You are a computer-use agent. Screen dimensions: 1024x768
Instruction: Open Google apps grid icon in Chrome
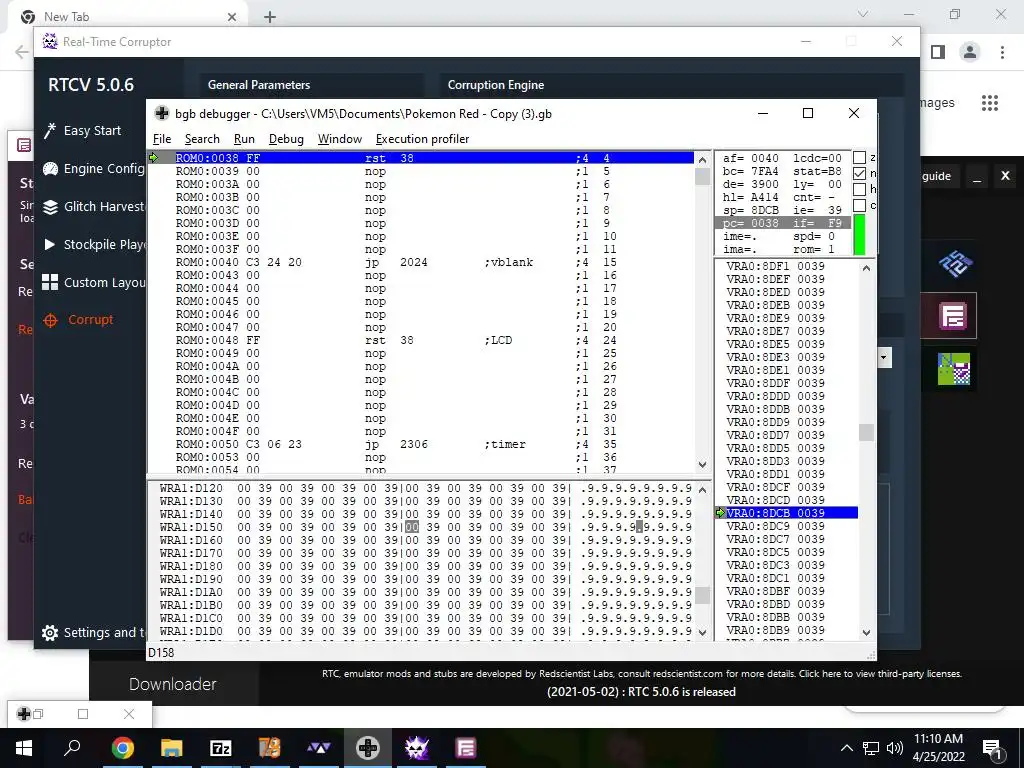[990, 103]
